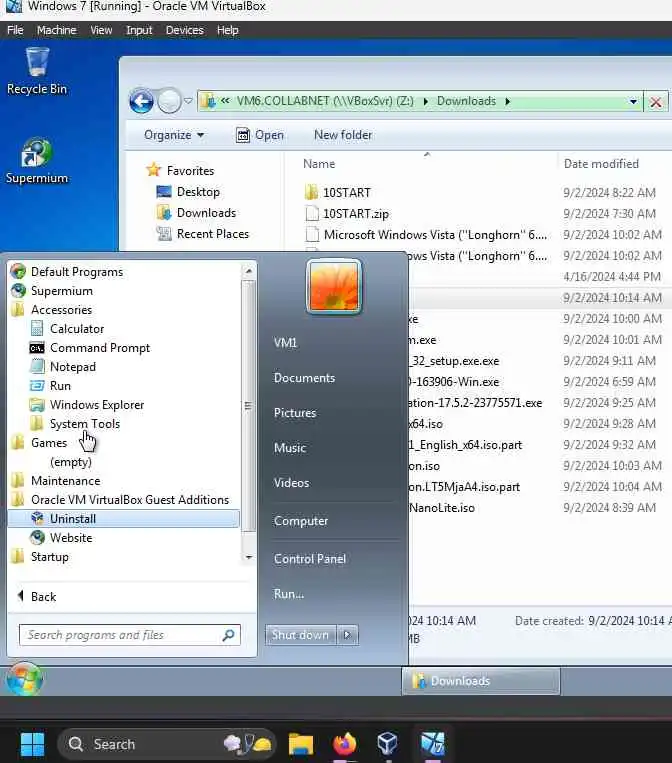Click the Search programs and files box
Image resolution: width=672 pixels, height=763 pixels.
point(129,635)
